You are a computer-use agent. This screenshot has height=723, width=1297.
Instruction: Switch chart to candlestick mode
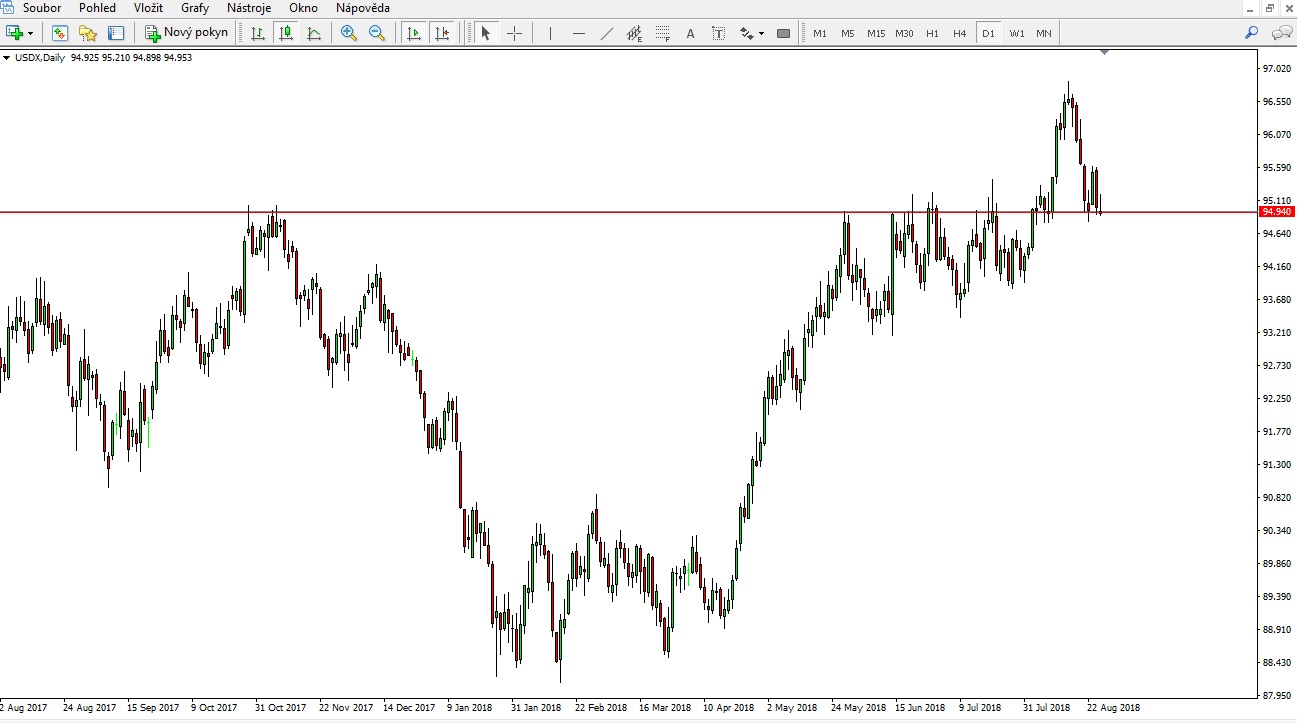[286, 33]
